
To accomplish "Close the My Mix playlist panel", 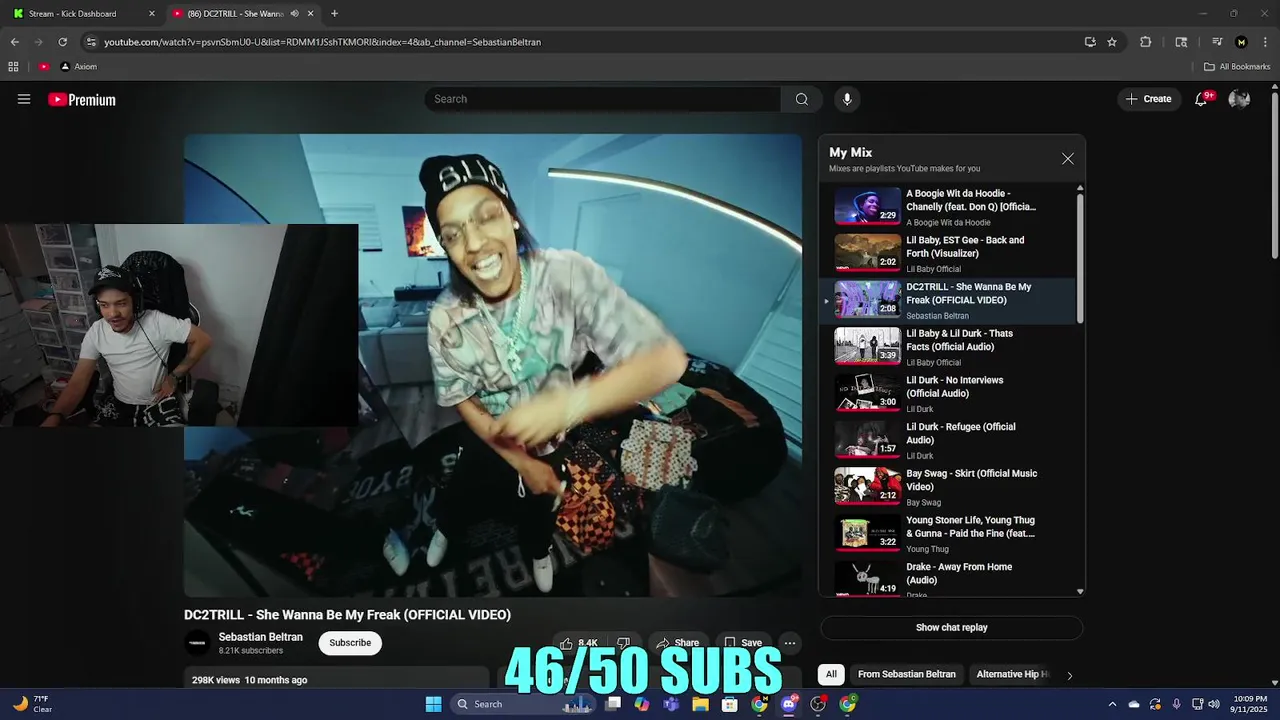I will pyautogui.click(x=1068, y=159).
